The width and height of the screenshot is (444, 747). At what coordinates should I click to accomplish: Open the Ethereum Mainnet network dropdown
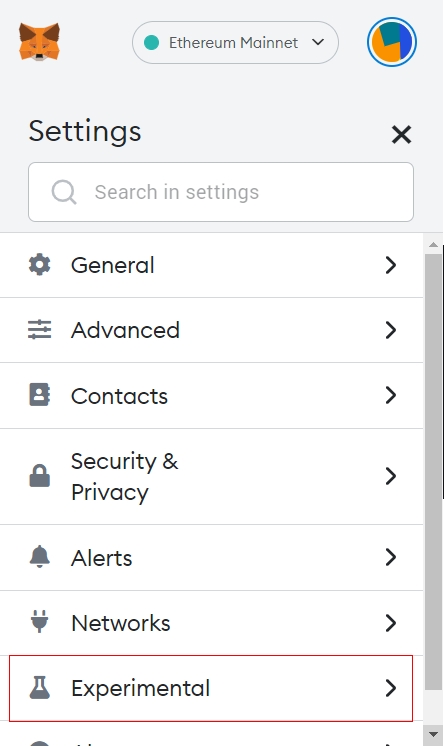point(235,42)
